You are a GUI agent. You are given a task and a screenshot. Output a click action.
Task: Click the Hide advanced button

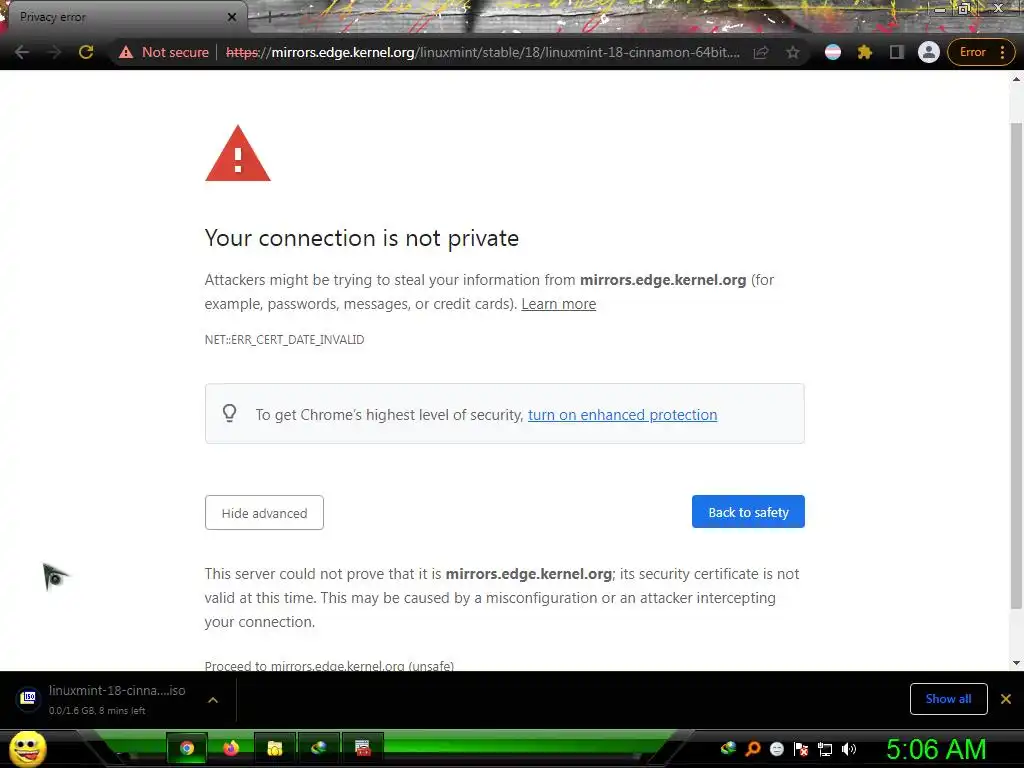click(x=264, y=513)
